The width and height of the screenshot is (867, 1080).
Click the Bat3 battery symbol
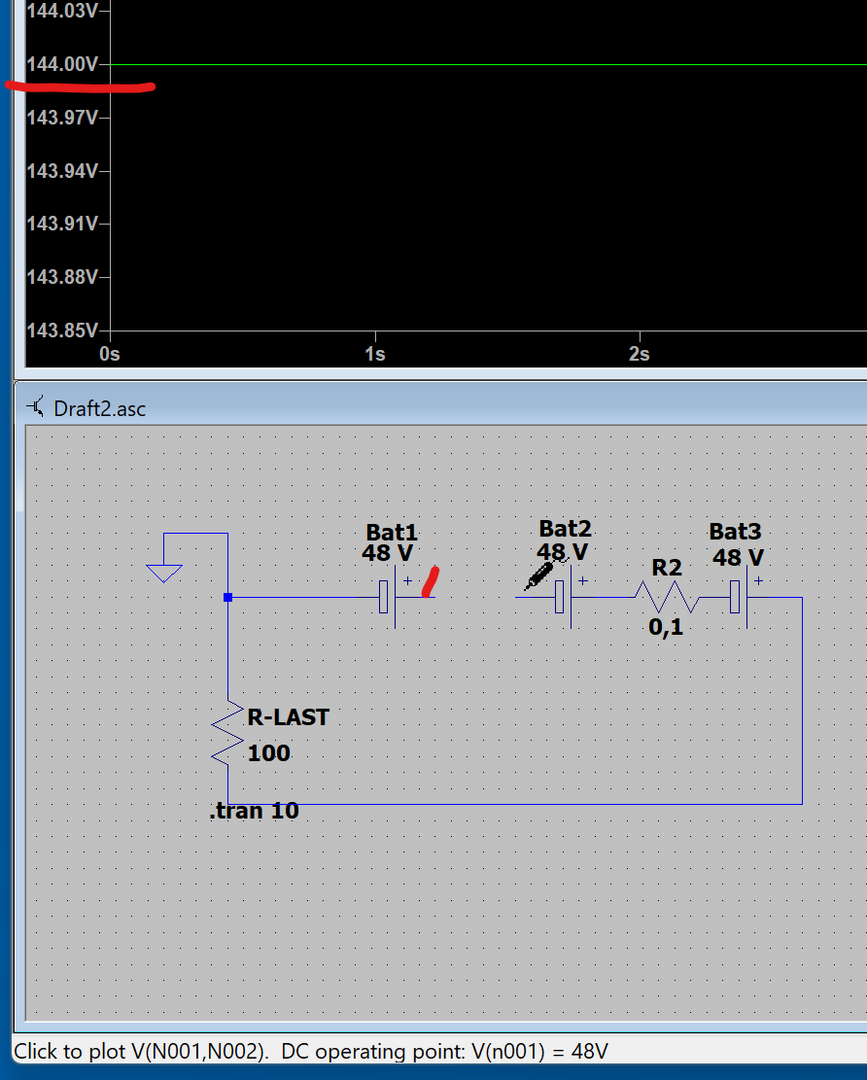[741, 597]
